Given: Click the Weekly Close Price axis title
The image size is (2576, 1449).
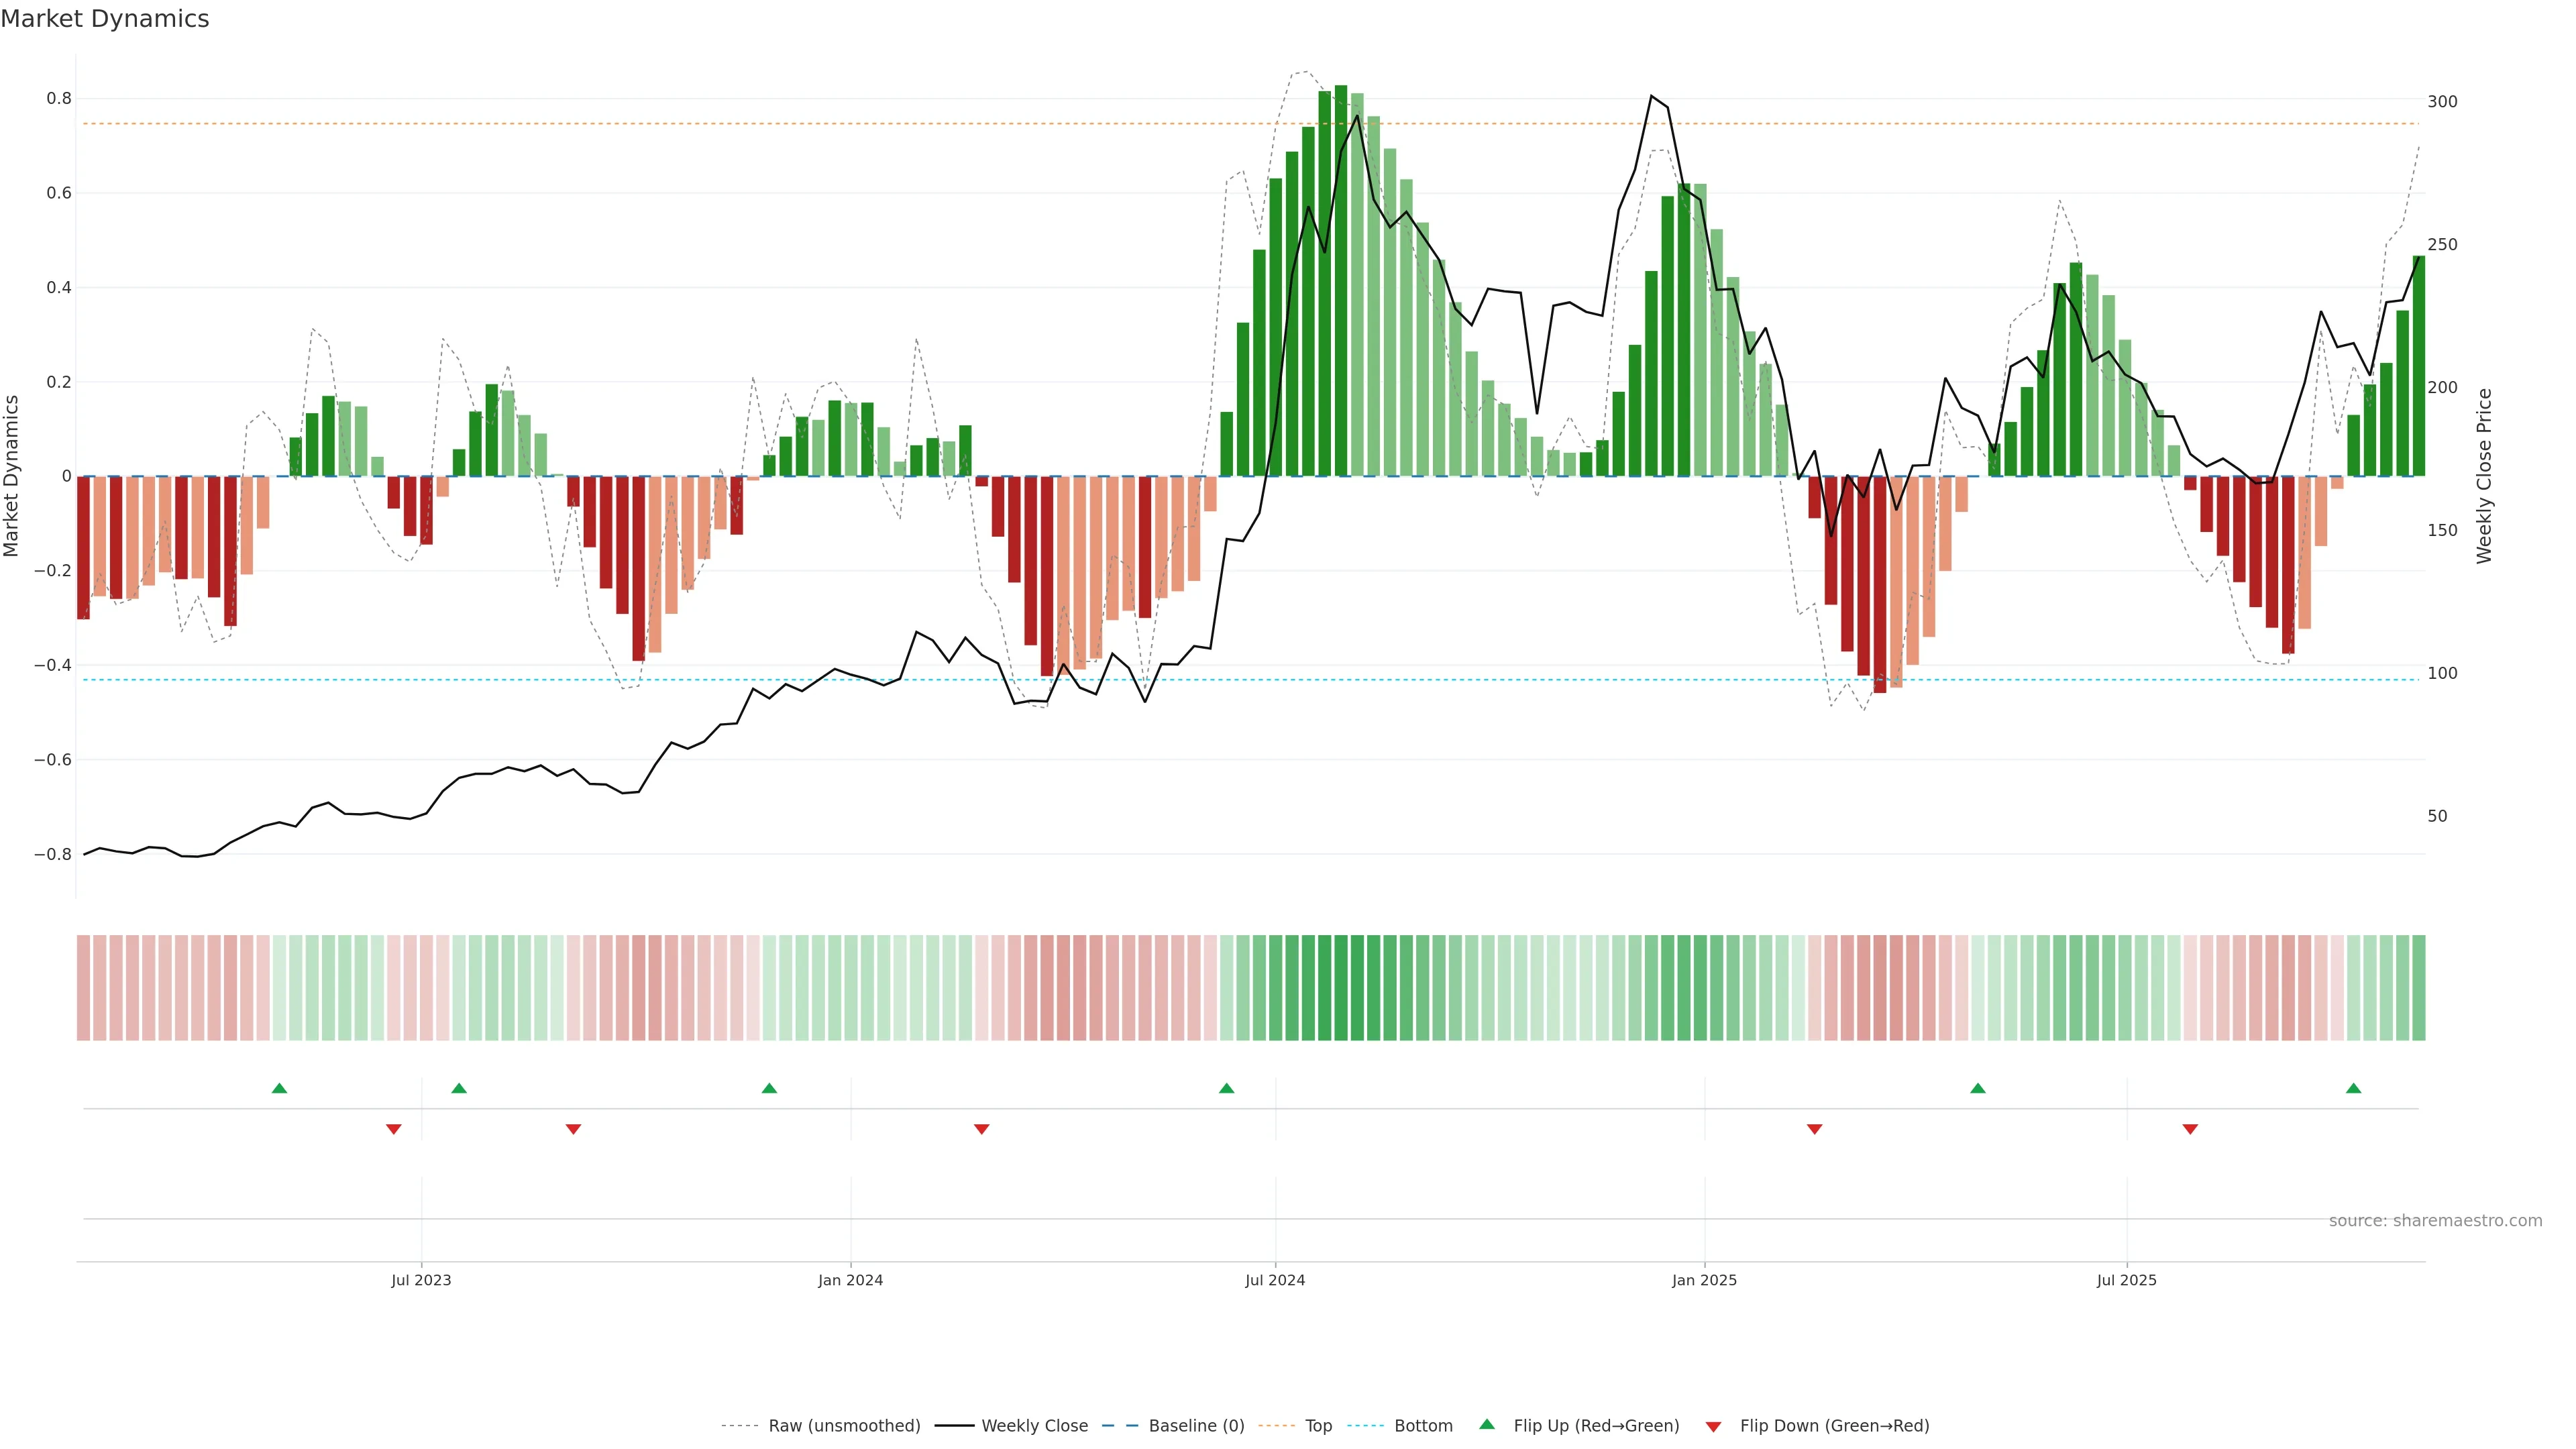Looking at the screenshot, I should click(x=2485, y=476).
